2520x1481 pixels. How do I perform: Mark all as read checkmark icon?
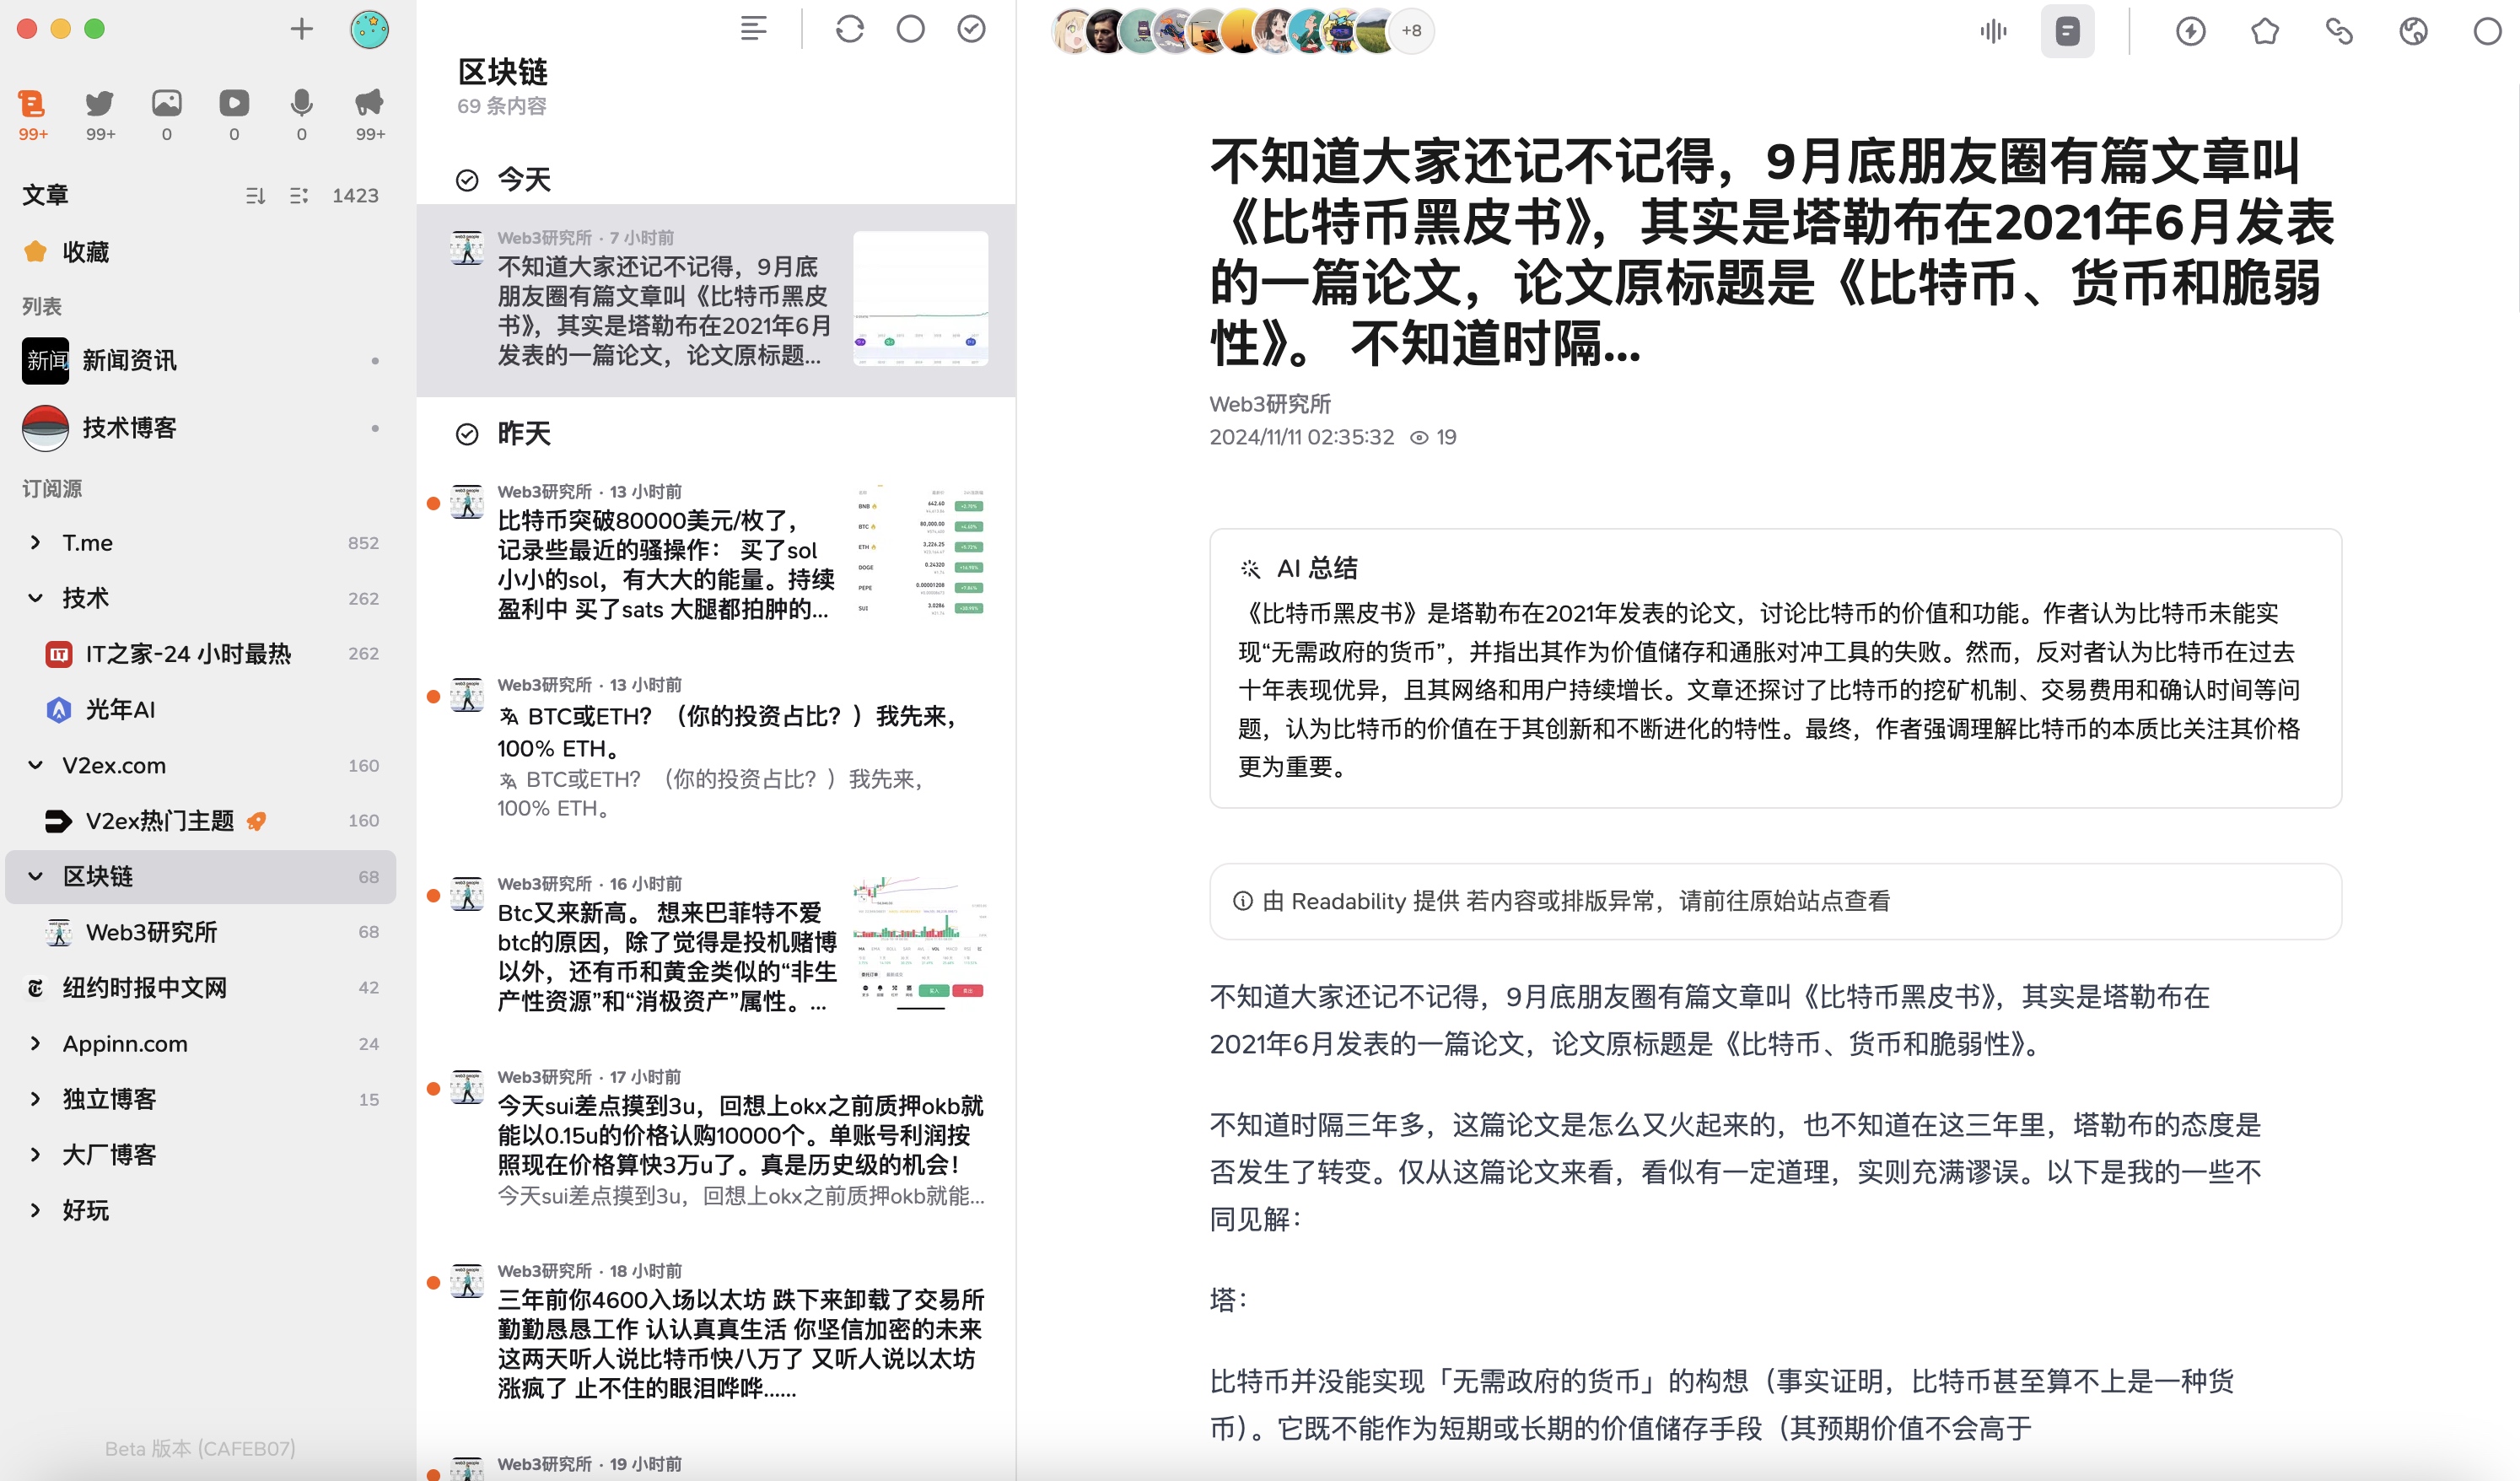(x=972, y=29)
